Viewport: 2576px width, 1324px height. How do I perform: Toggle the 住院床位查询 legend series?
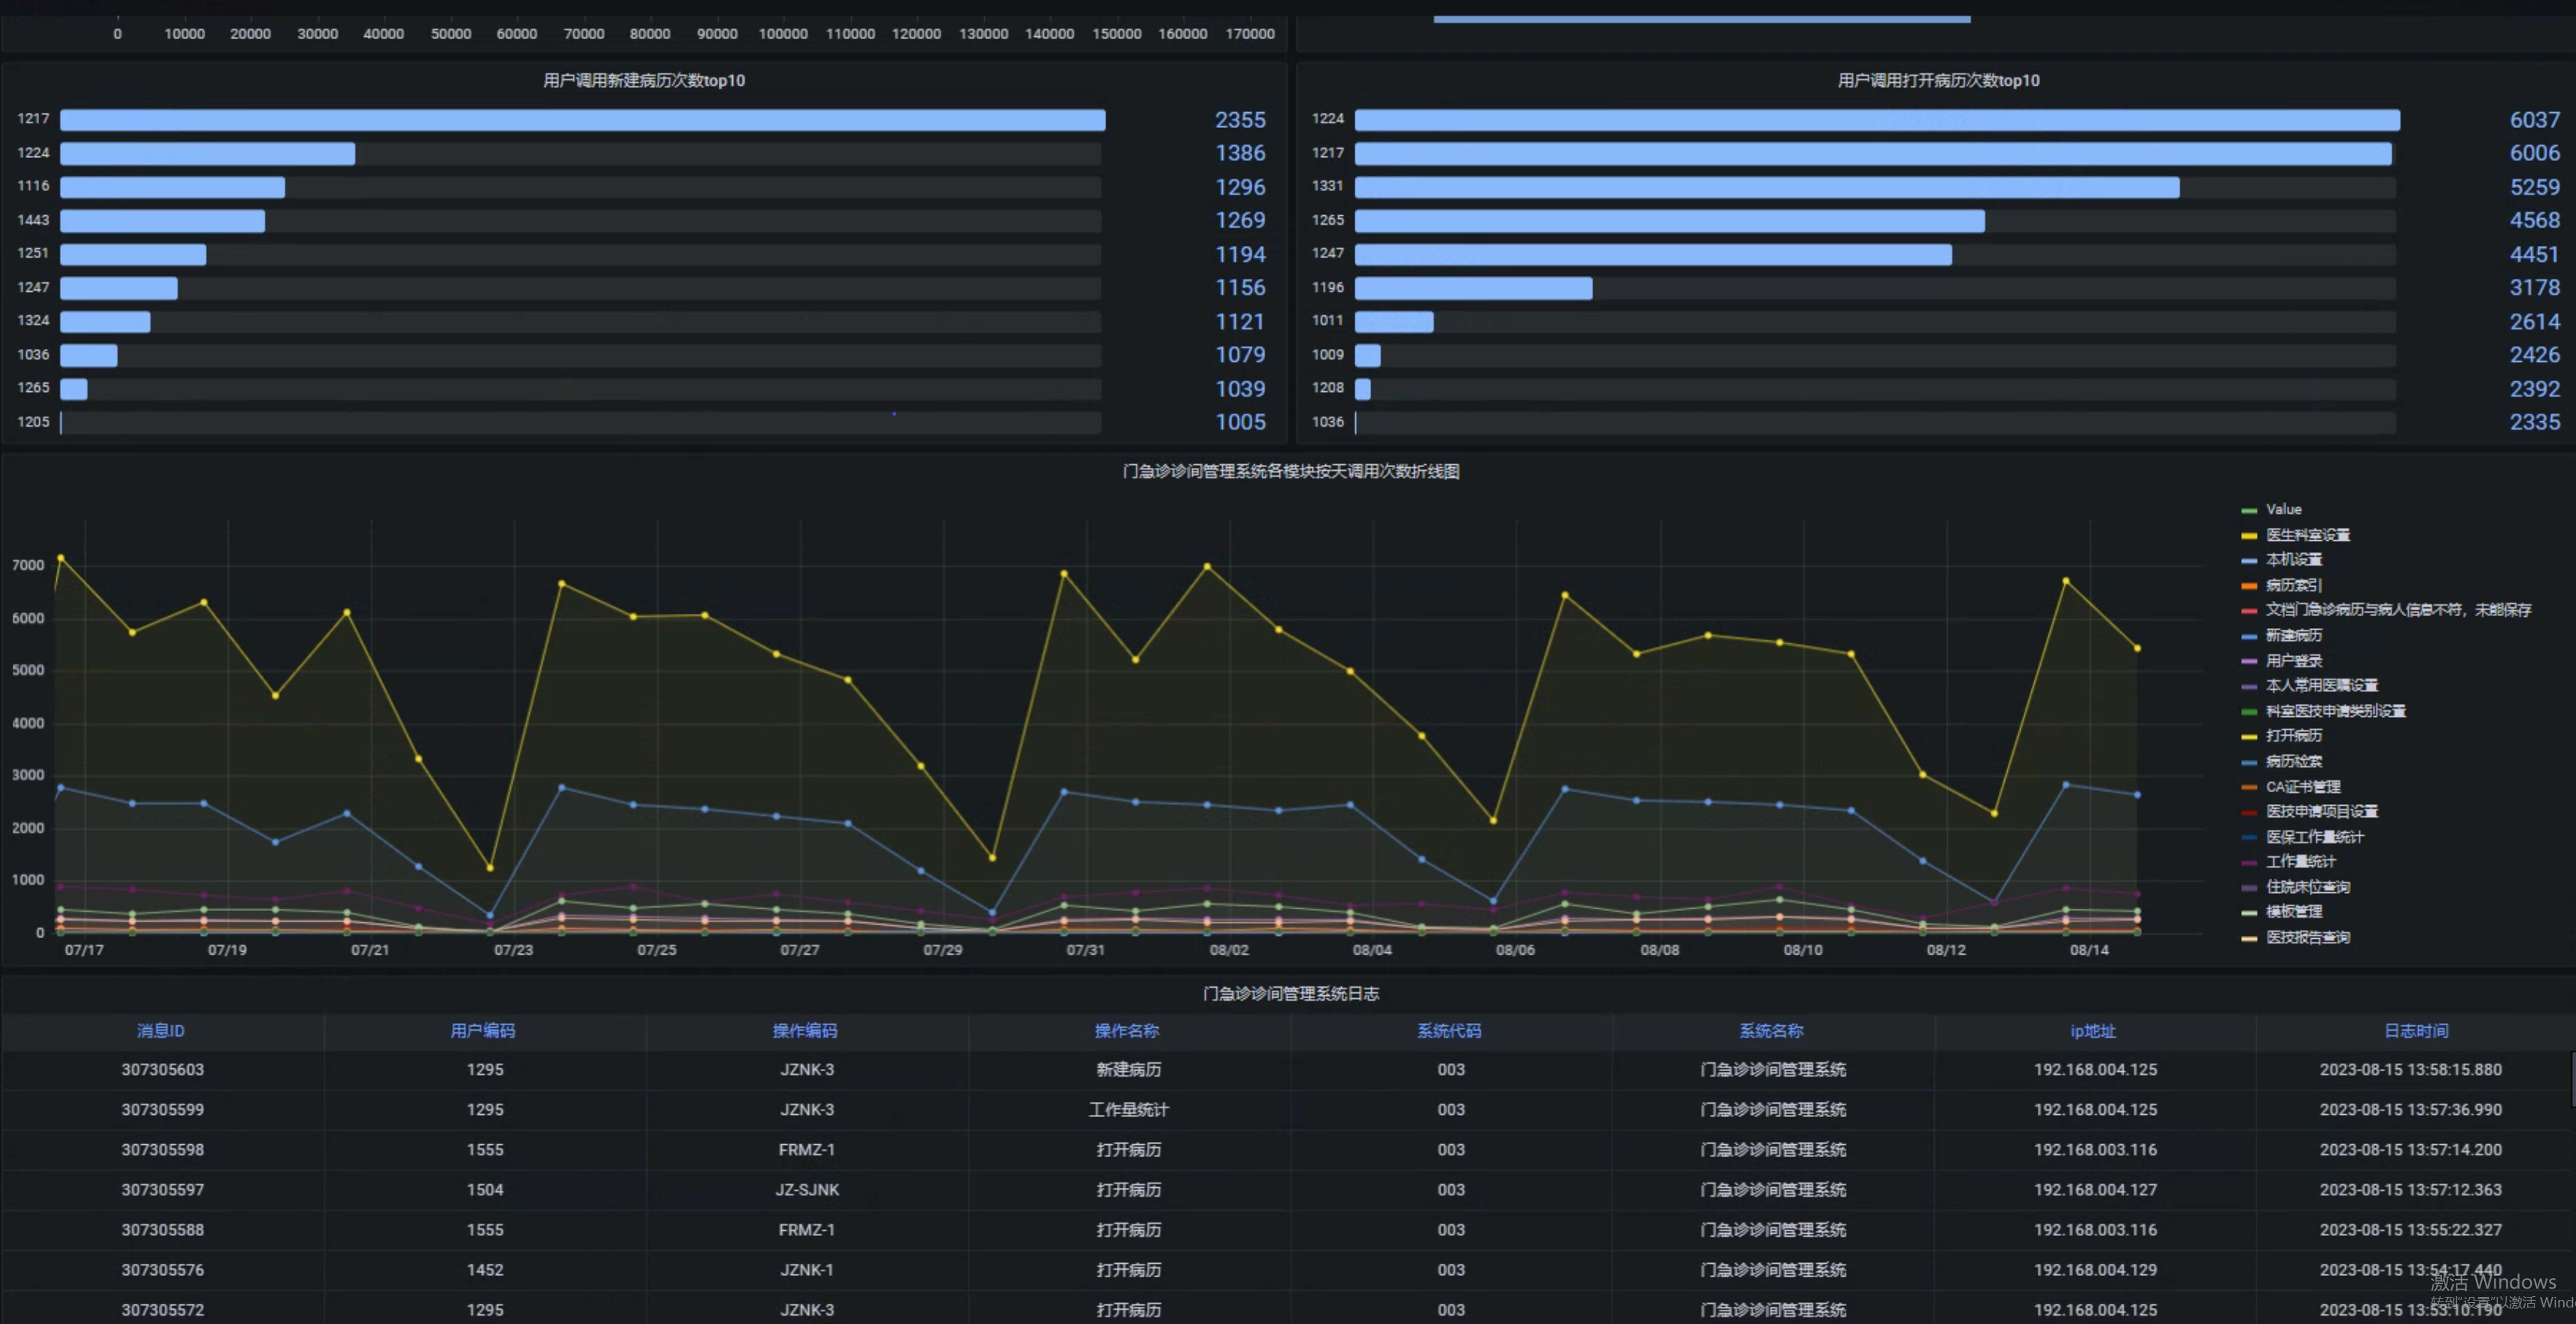(2308, 887)
